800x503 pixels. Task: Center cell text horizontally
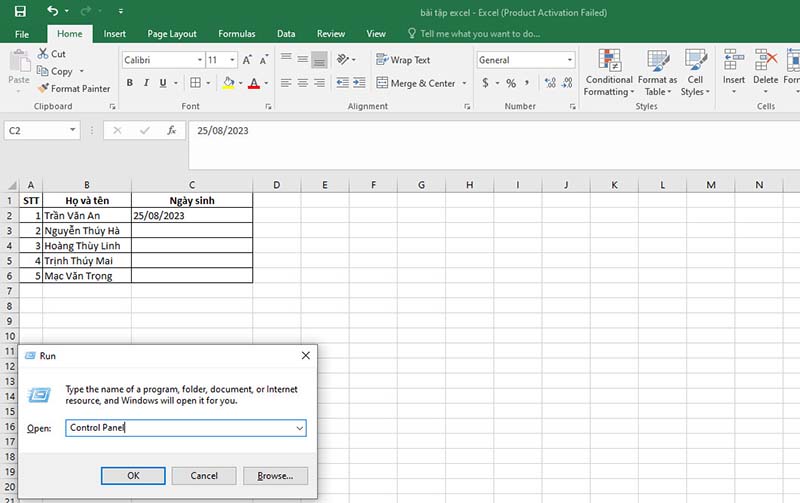coord(303,83)
